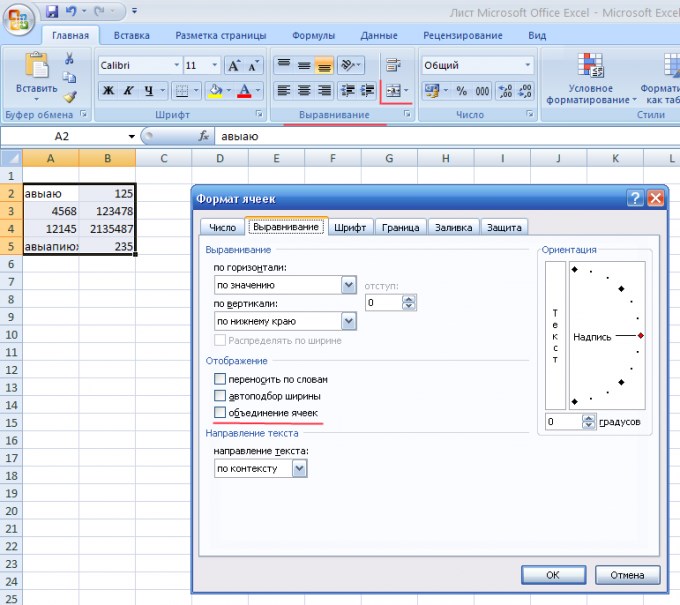Open the Формулы ribbon tab
This screenshot has width=680, height=605.
click(x=313, y=36)
